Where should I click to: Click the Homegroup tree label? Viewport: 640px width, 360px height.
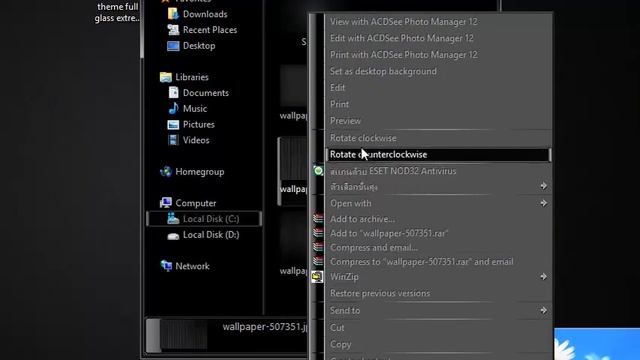tap(200, 172)
